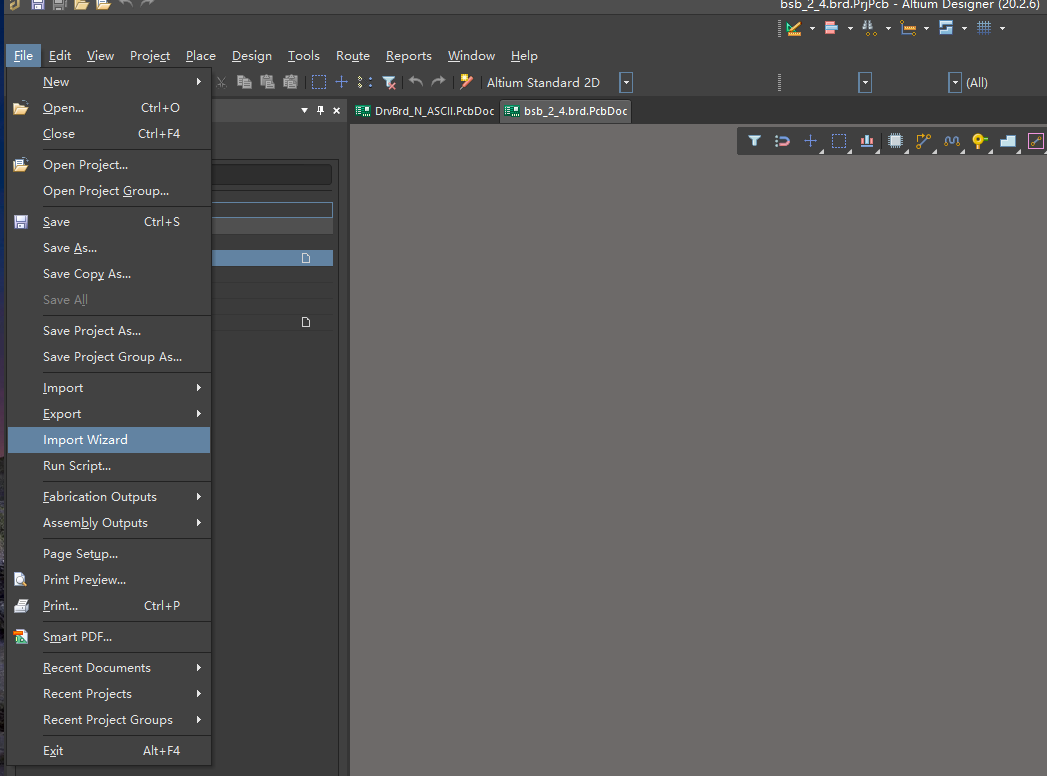Viewport: 1047px width, 776px height.
Task: Open the (All) filter dropdown
Action: [x=955, y=83]
